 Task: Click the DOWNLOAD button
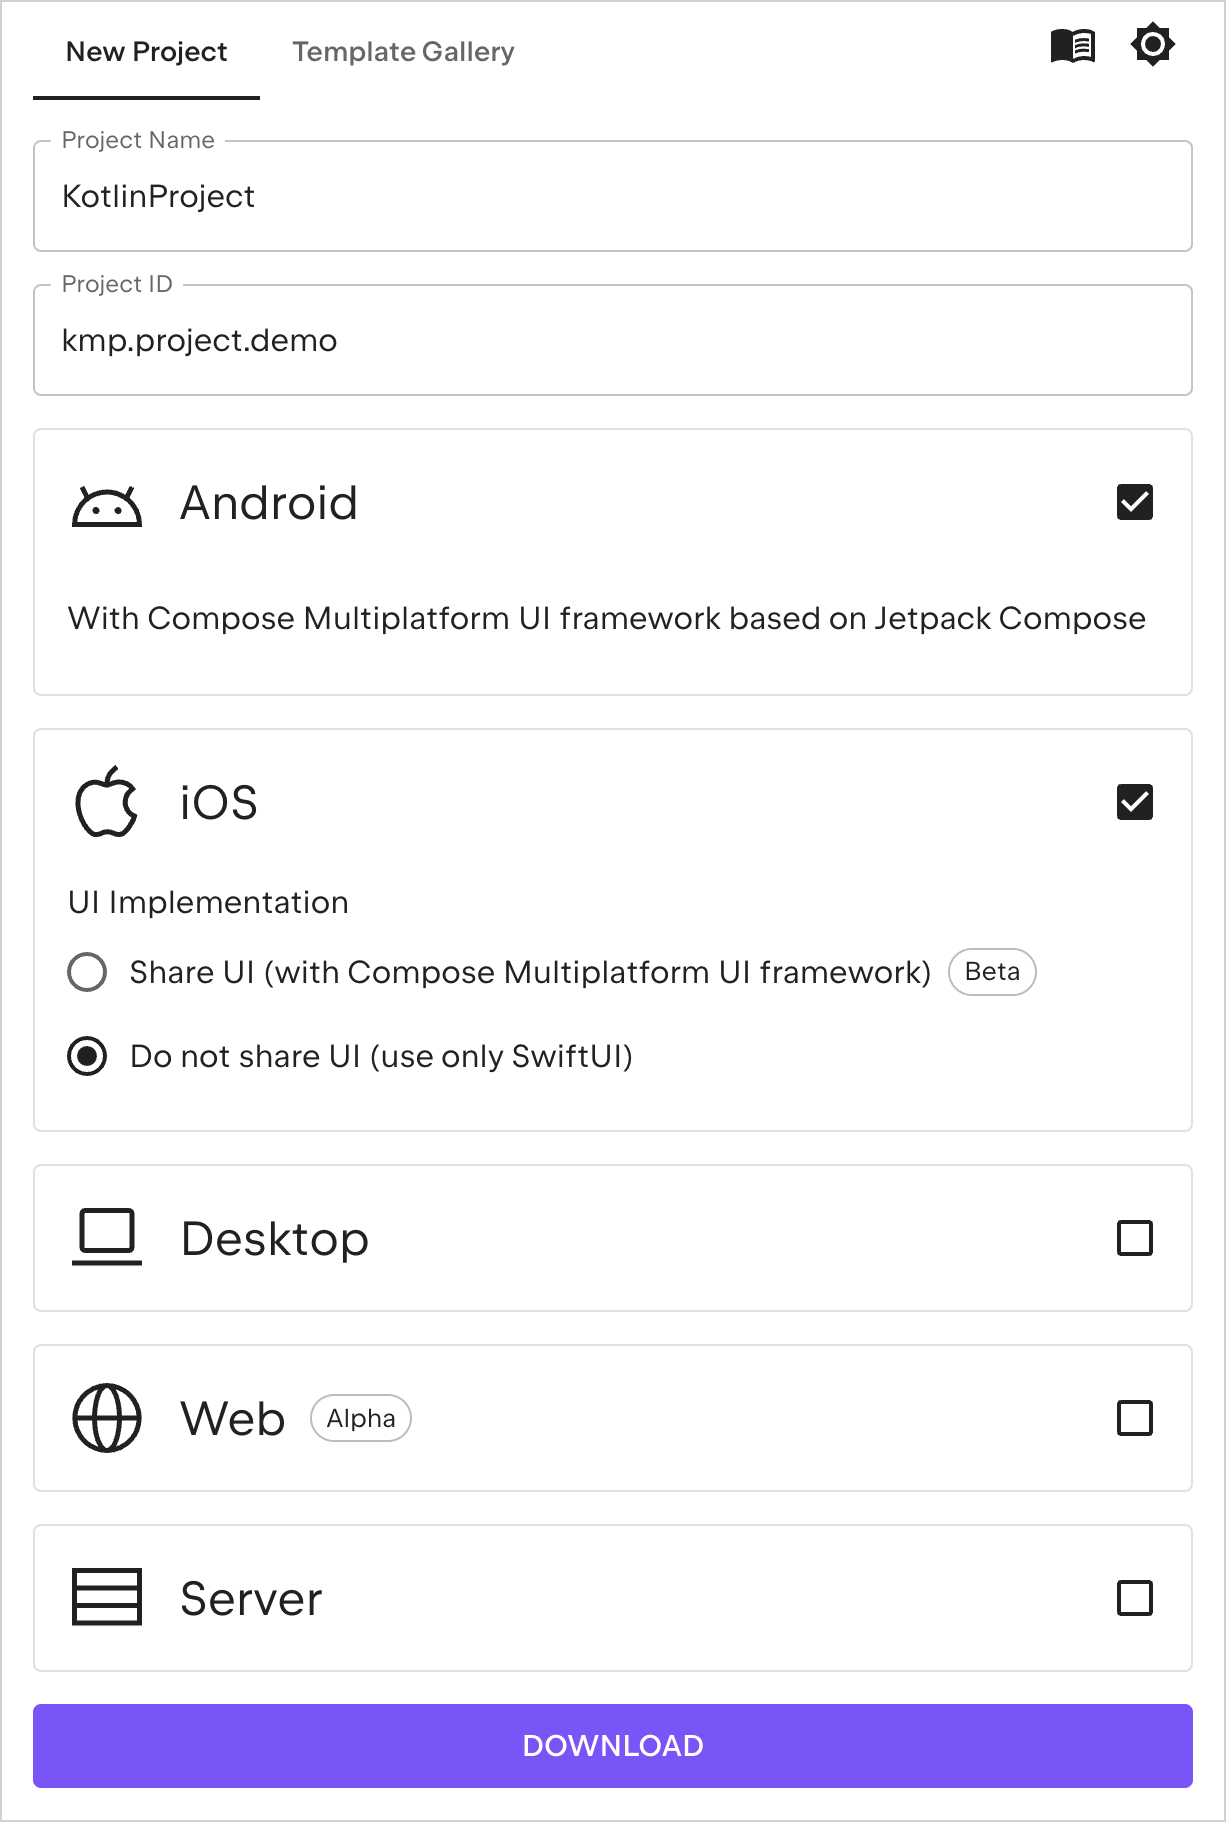[613, 1745]
